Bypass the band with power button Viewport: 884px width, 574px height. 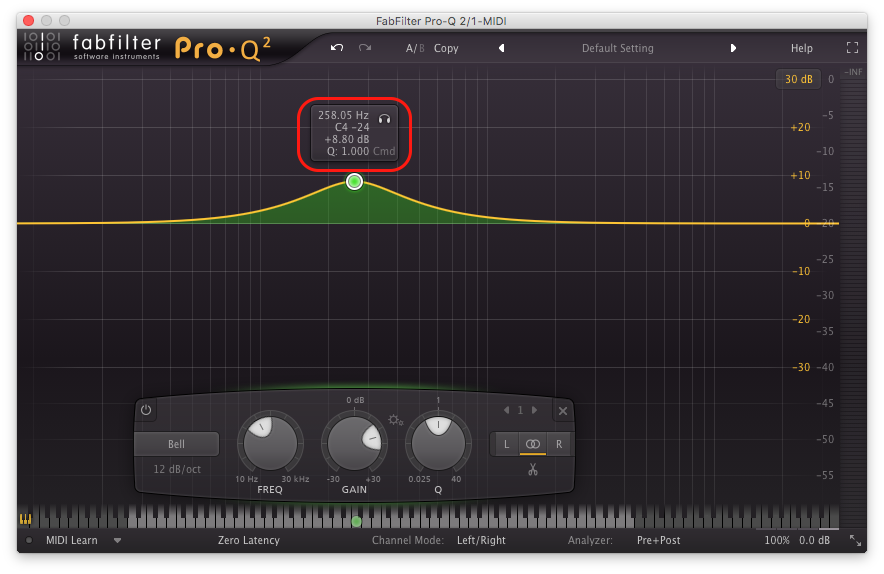coord(146,410)
